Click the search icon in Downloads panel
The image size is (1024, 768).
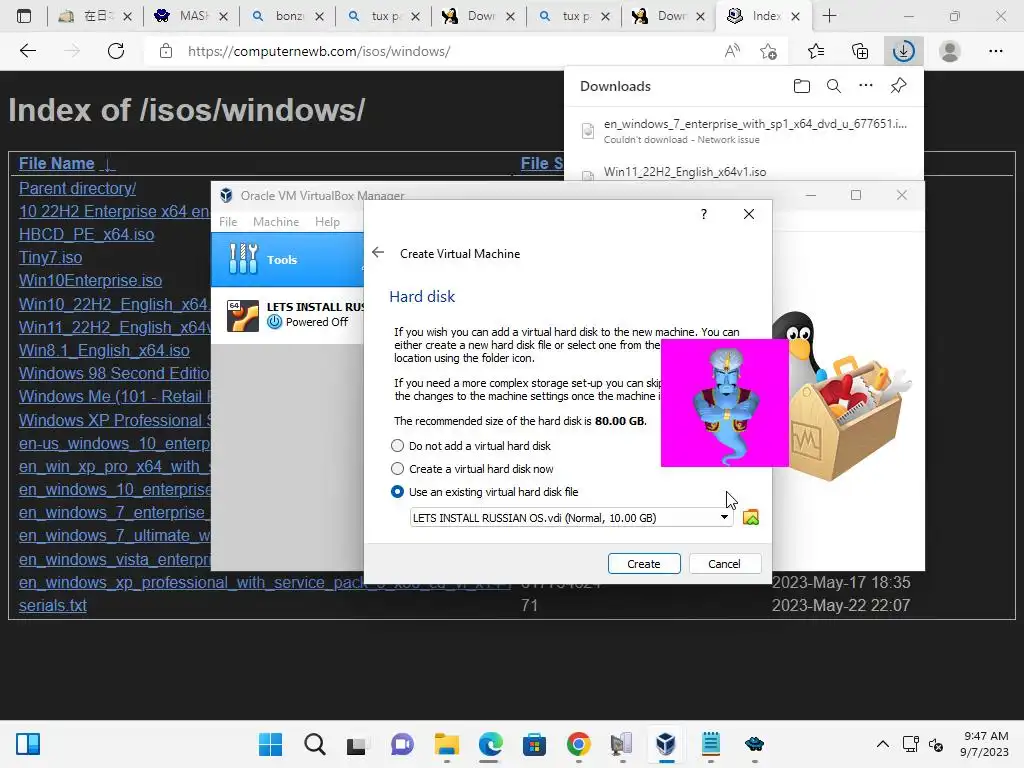coord(833,86)
